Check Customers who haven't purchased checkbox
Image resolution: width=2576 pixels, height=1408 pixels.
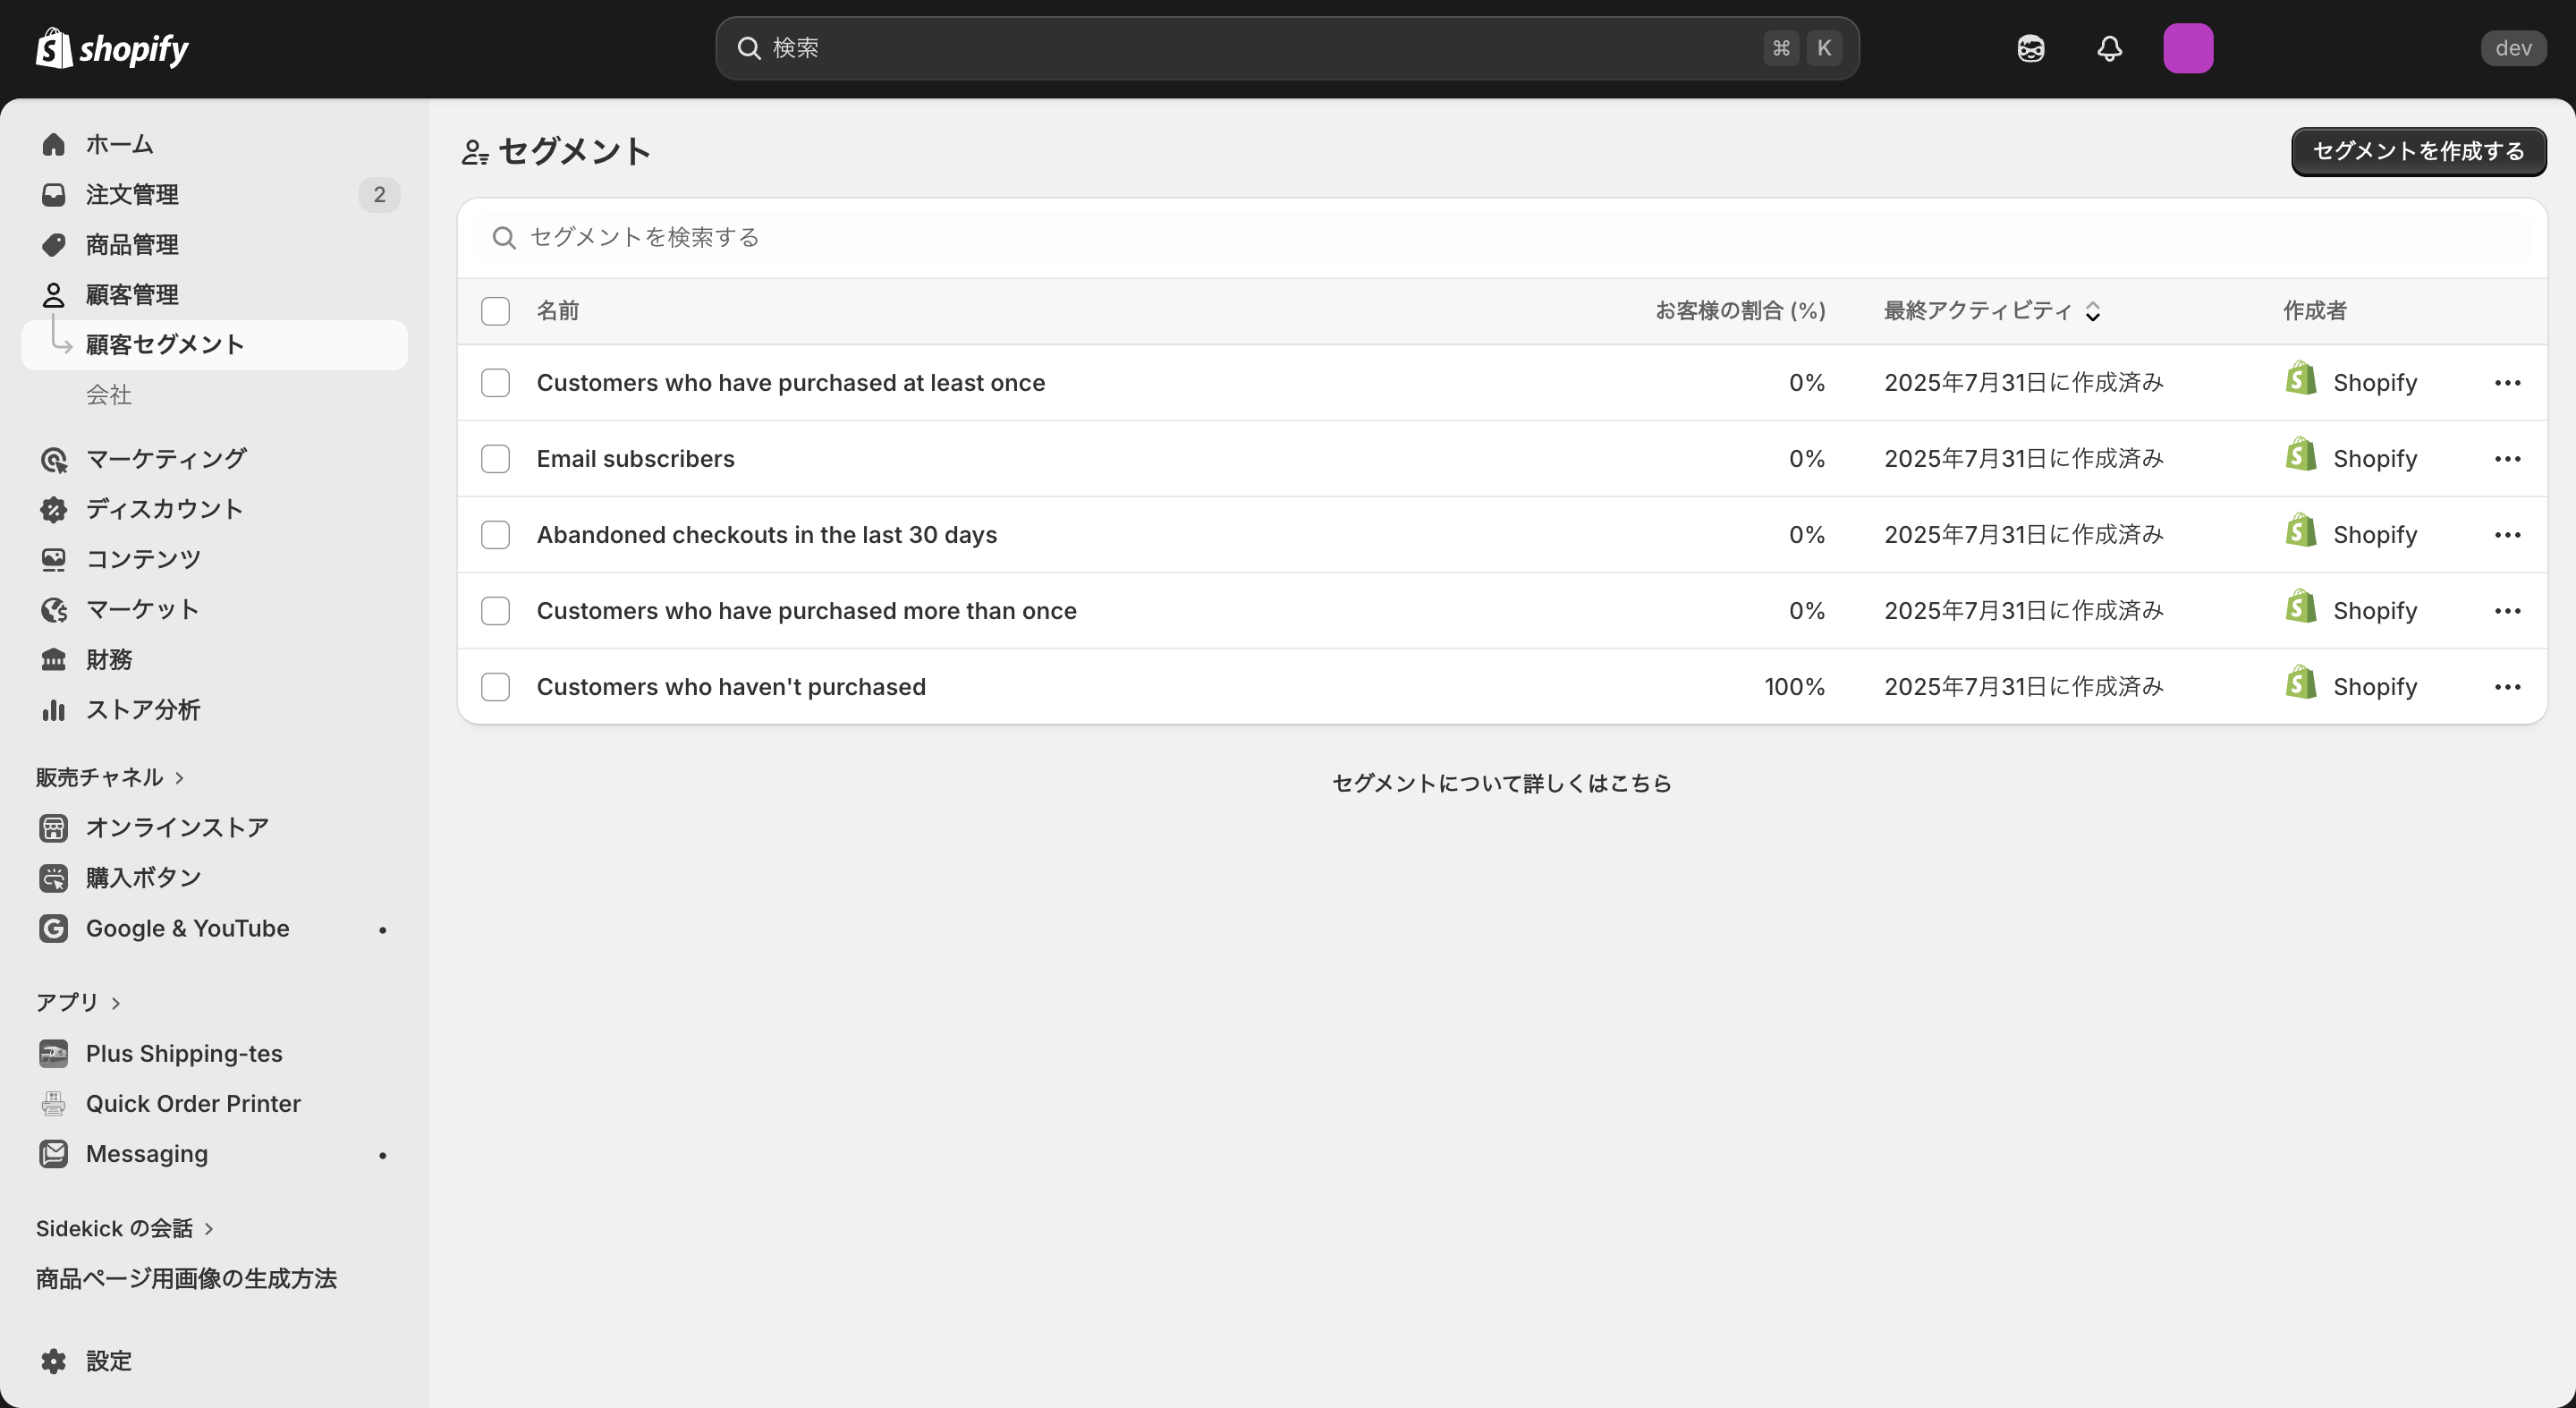[x=495, y=687]
